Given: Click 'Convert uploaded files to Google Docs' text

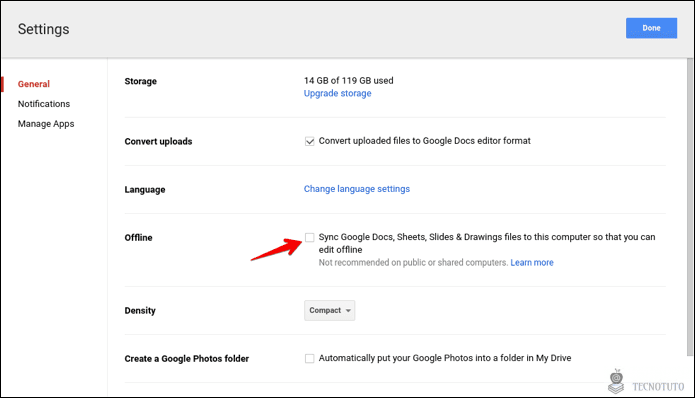Looking at the screenshot, I should point(425,141).
